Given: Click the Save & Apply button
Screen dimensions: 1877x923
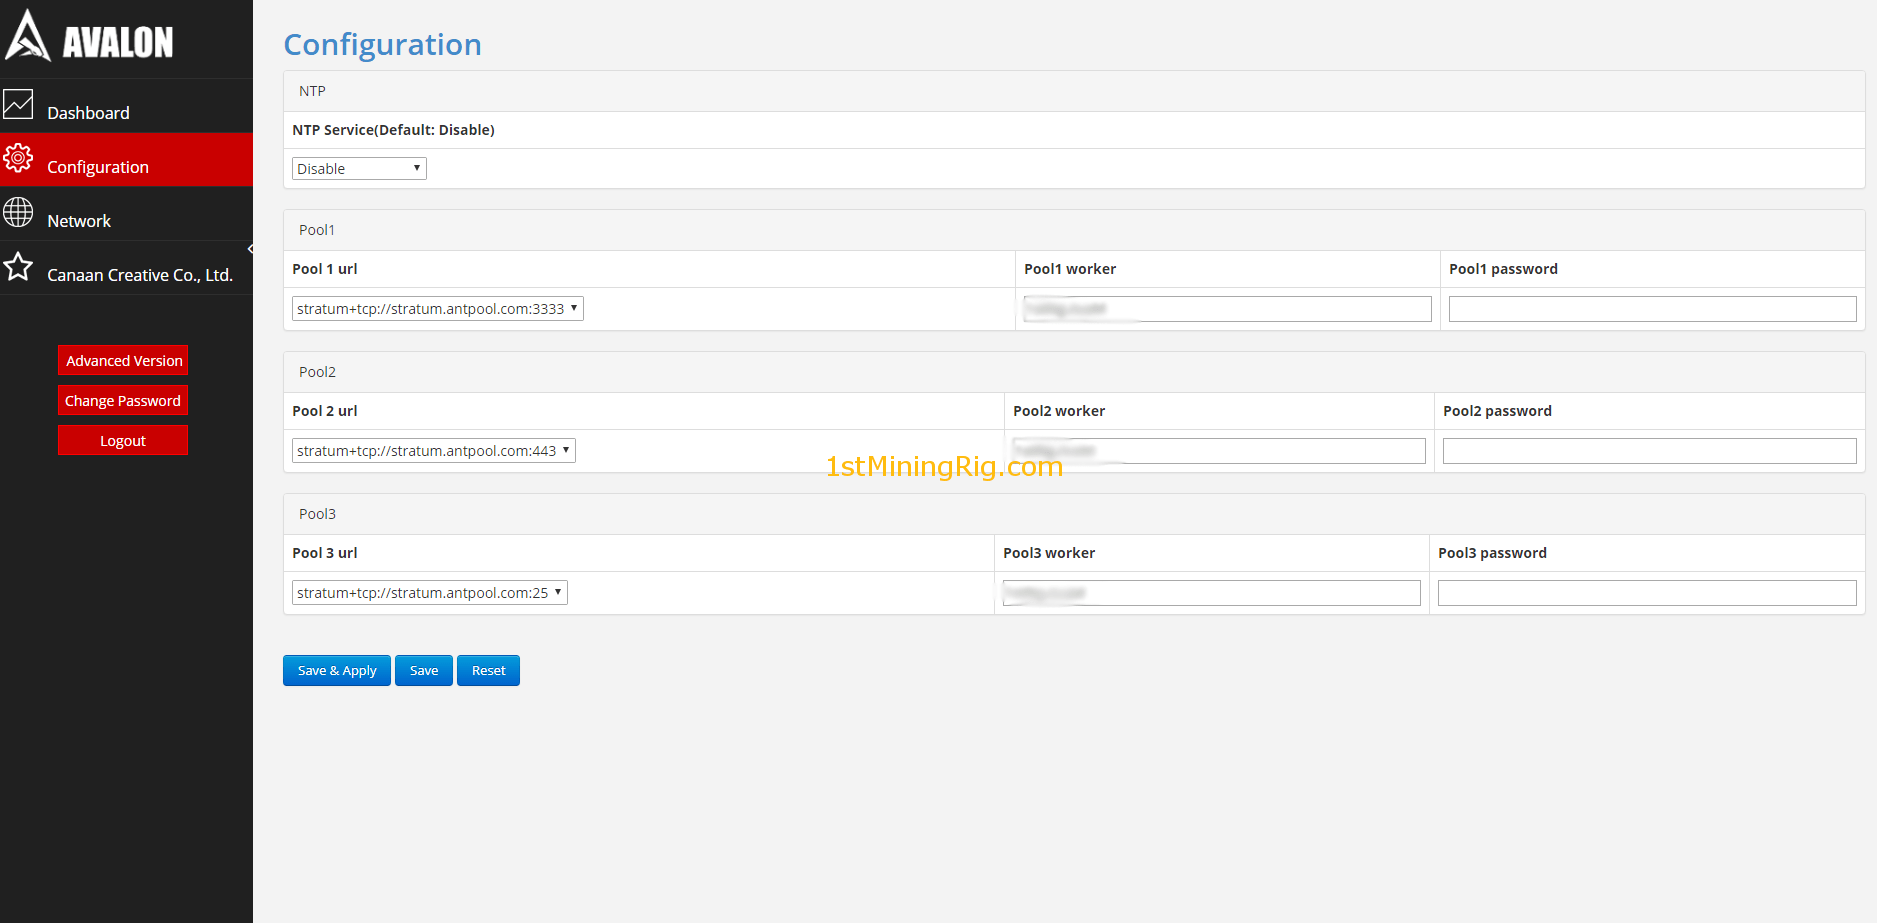Looking at the screenshot, I should (x=337, y=670).
